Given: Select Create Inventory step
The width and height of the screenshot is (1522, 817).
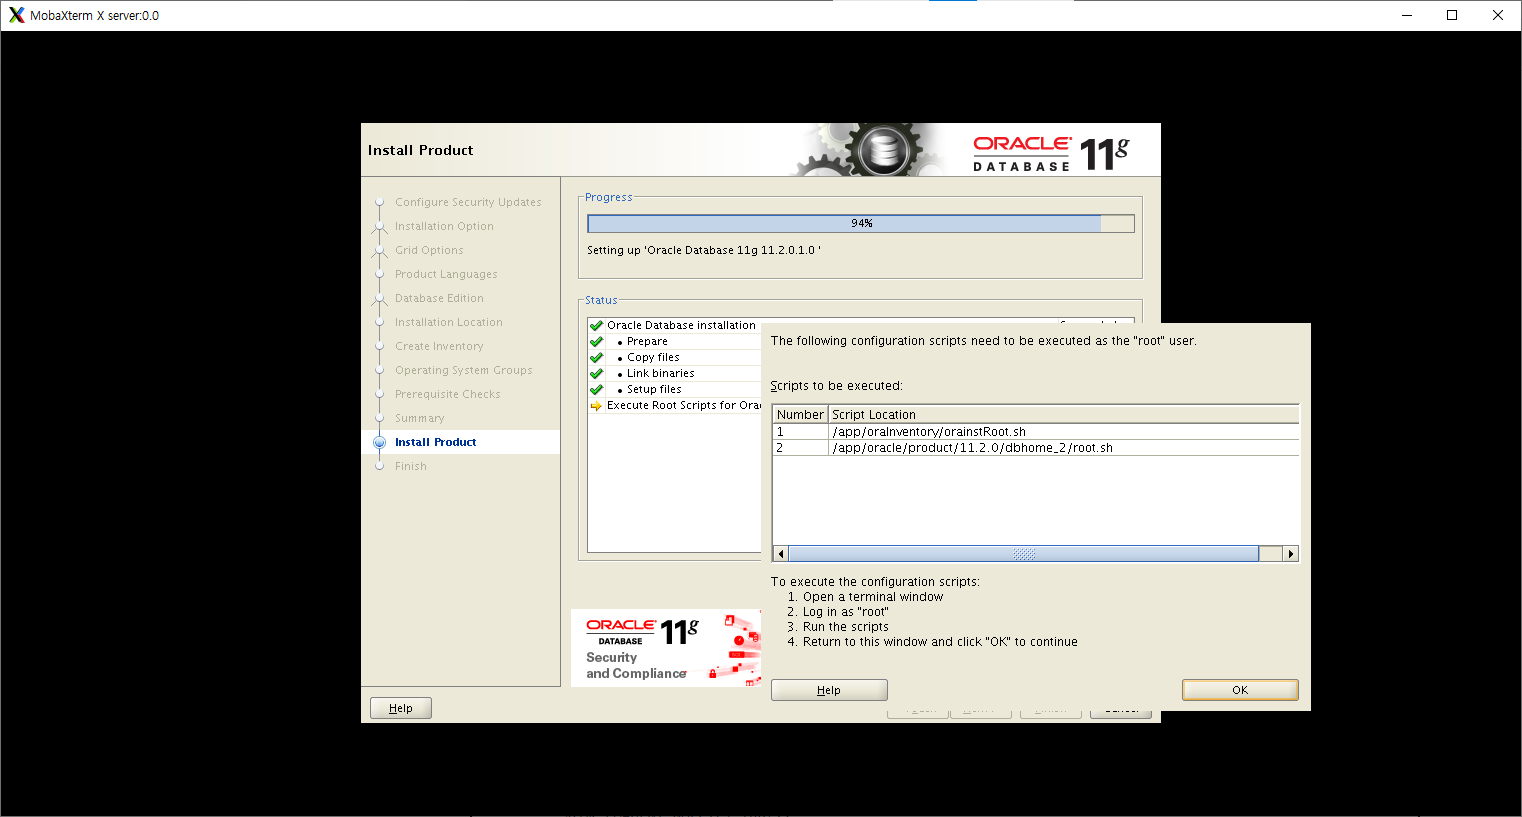Looking at the screenshot, I should pyautogui.click(x=439, y=346).
